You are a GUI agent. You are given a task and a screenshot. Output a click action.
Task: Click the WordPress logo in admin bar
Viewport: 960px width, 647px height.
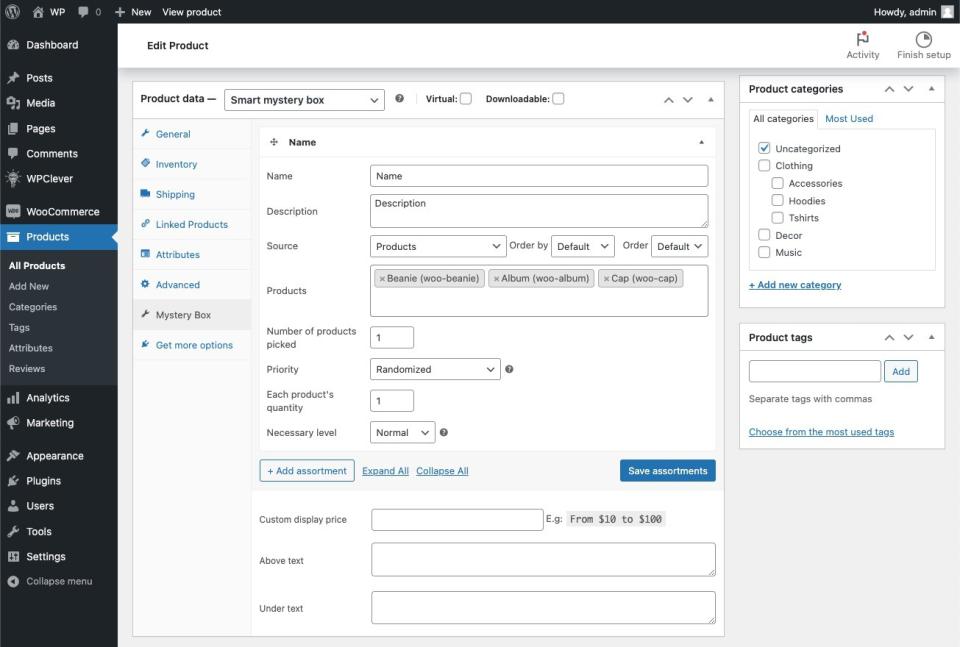[x=13, y=12]
